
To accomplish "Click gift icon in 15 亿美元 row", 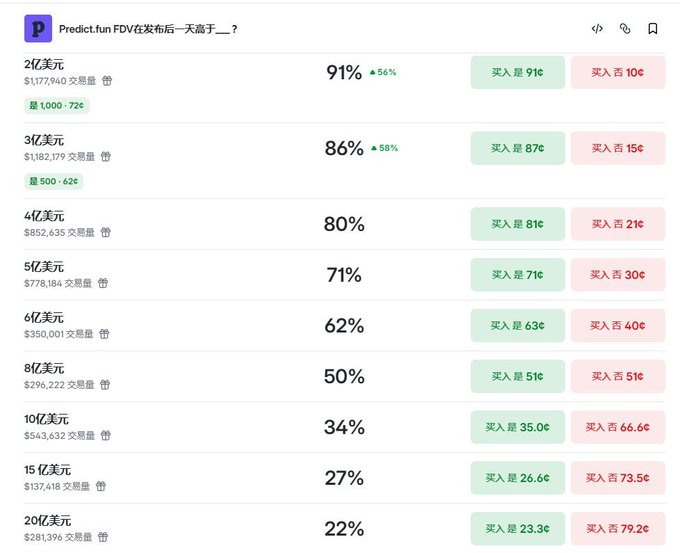I will click(101, 486).
